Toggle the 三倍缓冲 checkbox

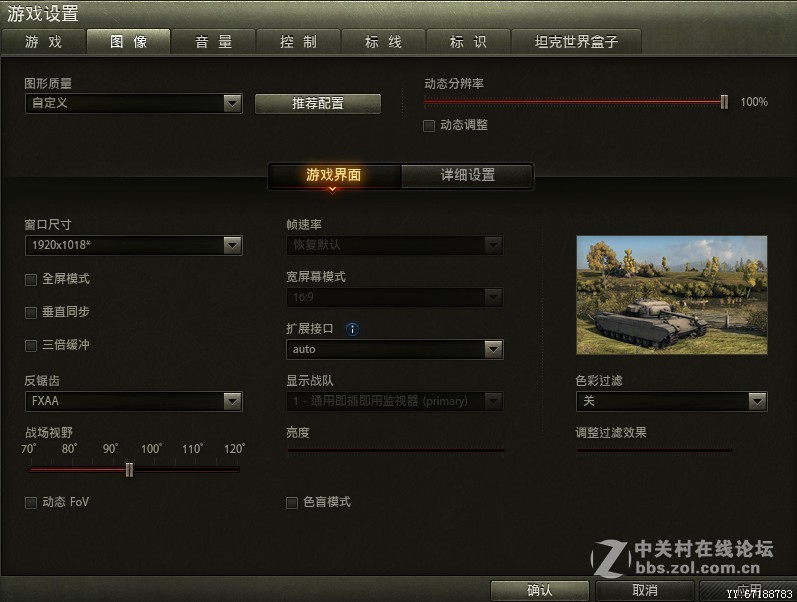click(31, 345)
